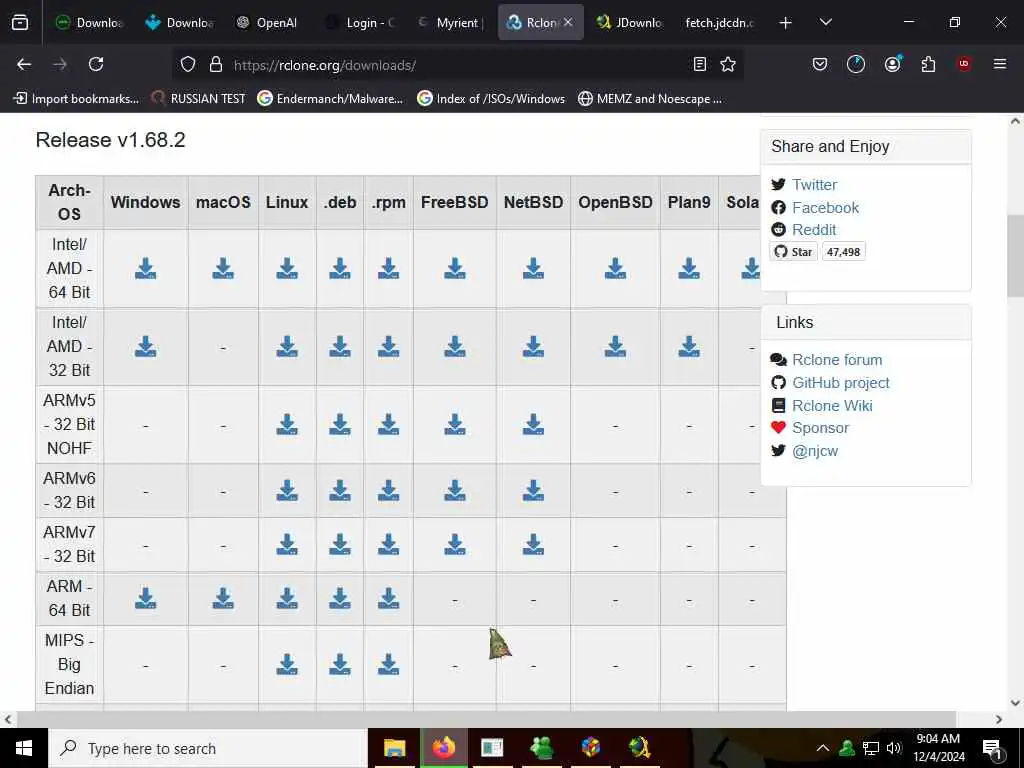
Task: Download .rpm ARMv7 32 Bit package
Action: click(389, 544)
